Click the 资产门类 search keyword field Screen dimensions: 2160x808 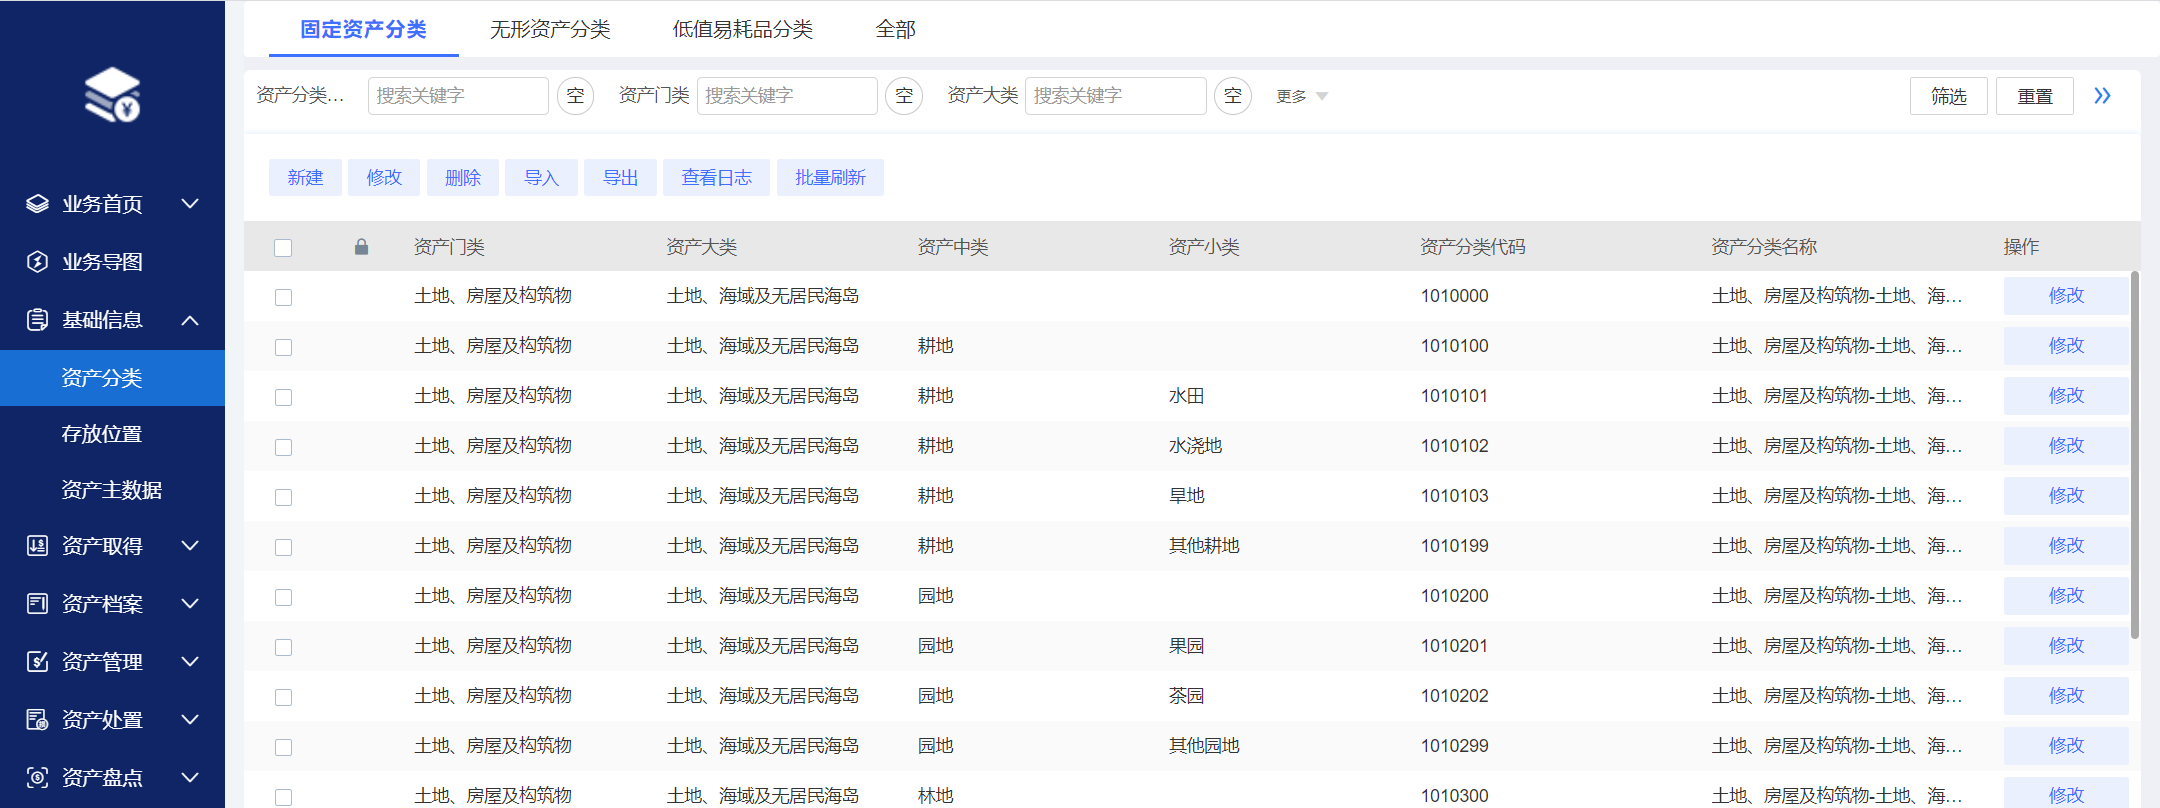click(x=786, y=96)
